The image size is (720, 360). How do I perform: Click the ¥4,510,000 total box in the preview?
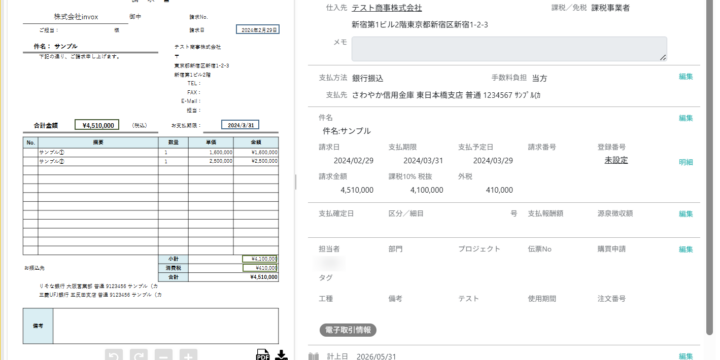(x=97, y=125)
